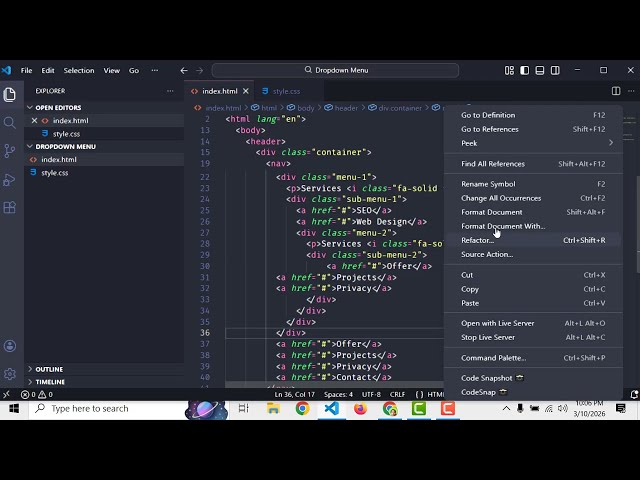640x480 pixels.
Task: Open the Extensions view
Action: click(x=9, y=207)
